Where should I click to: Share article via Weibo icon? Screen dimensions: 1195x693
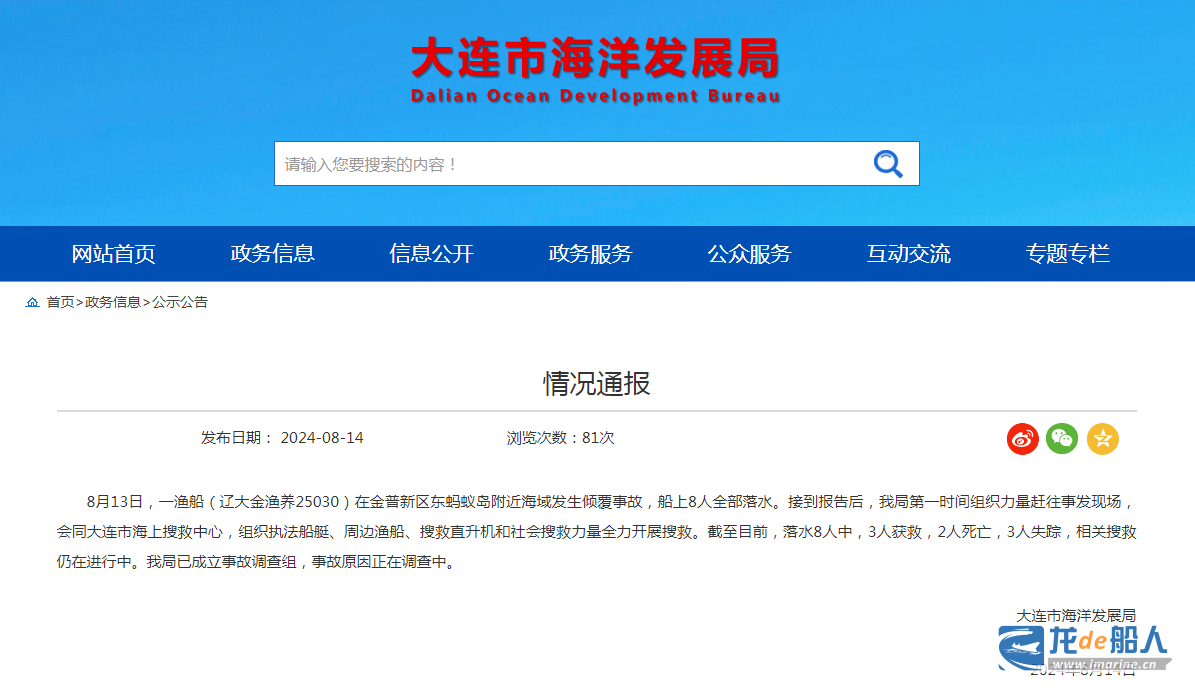click(x=1022, y=439)
